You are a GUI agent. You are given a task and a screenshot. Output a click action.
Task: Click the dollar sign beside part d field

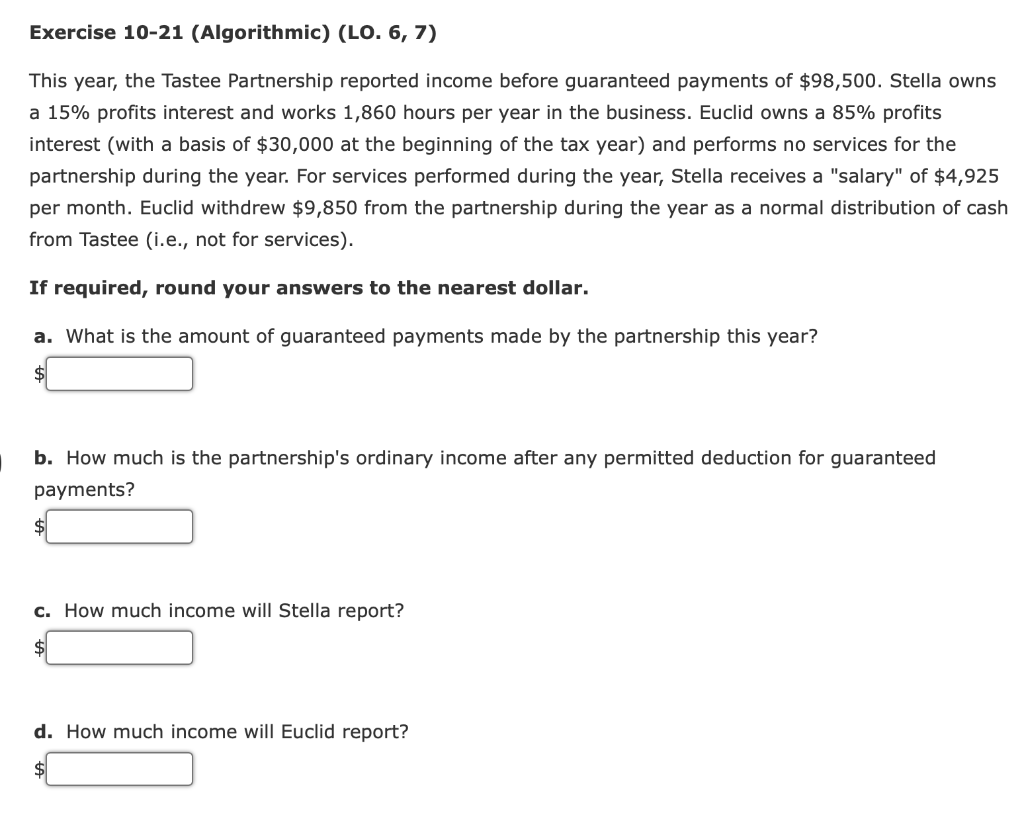[40, 768]
